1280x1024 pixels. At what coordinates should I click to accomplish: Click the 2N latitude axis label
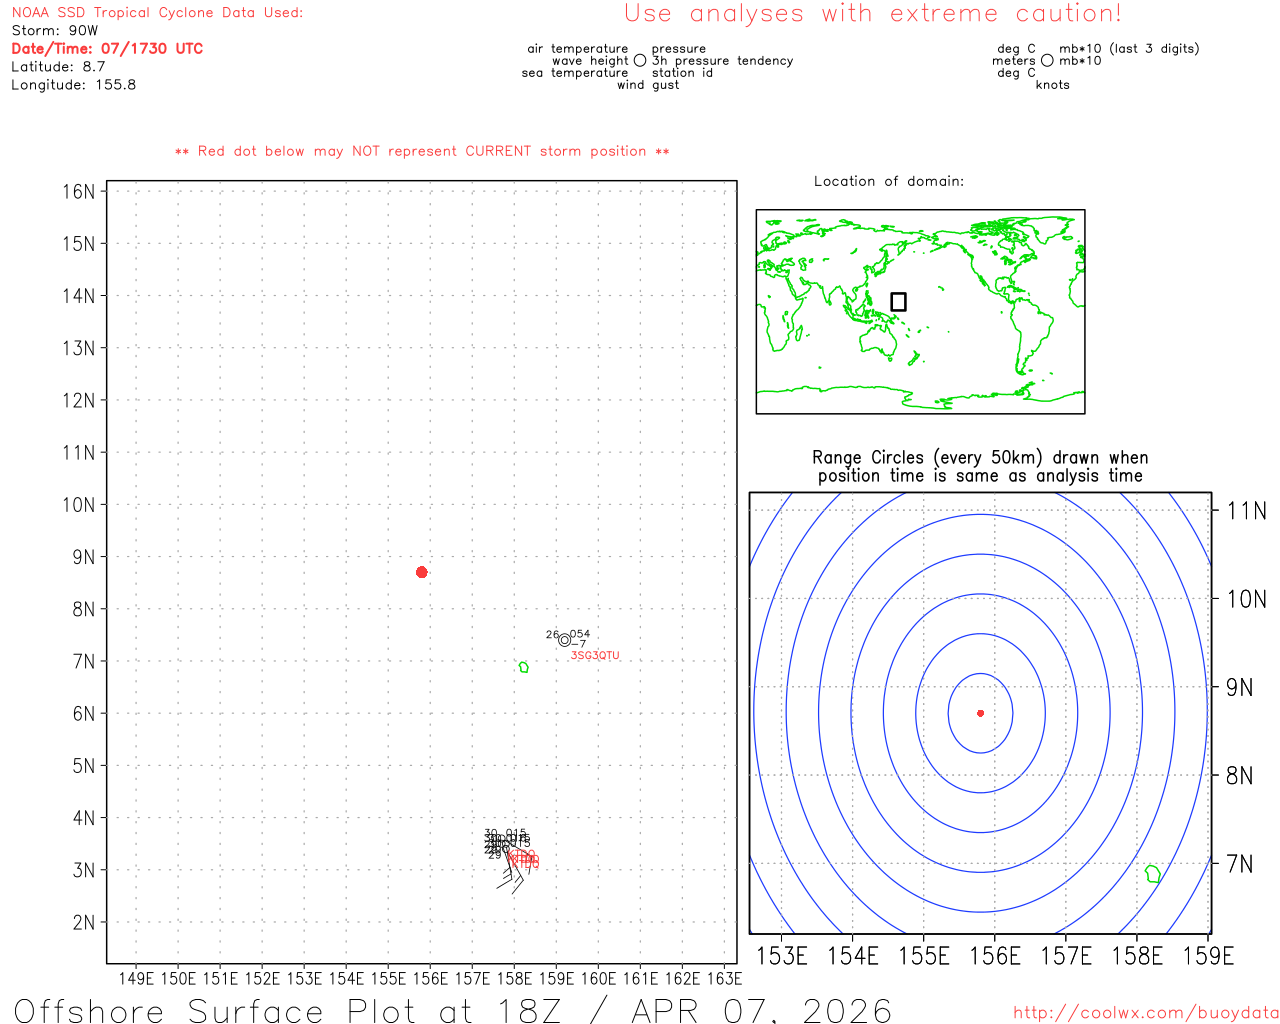84,923
